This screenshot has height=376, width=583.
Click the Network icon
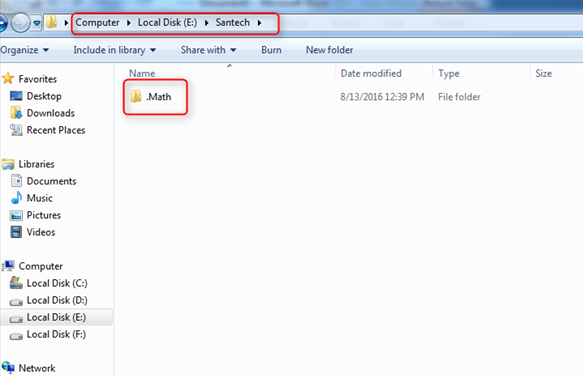(8, 367)
